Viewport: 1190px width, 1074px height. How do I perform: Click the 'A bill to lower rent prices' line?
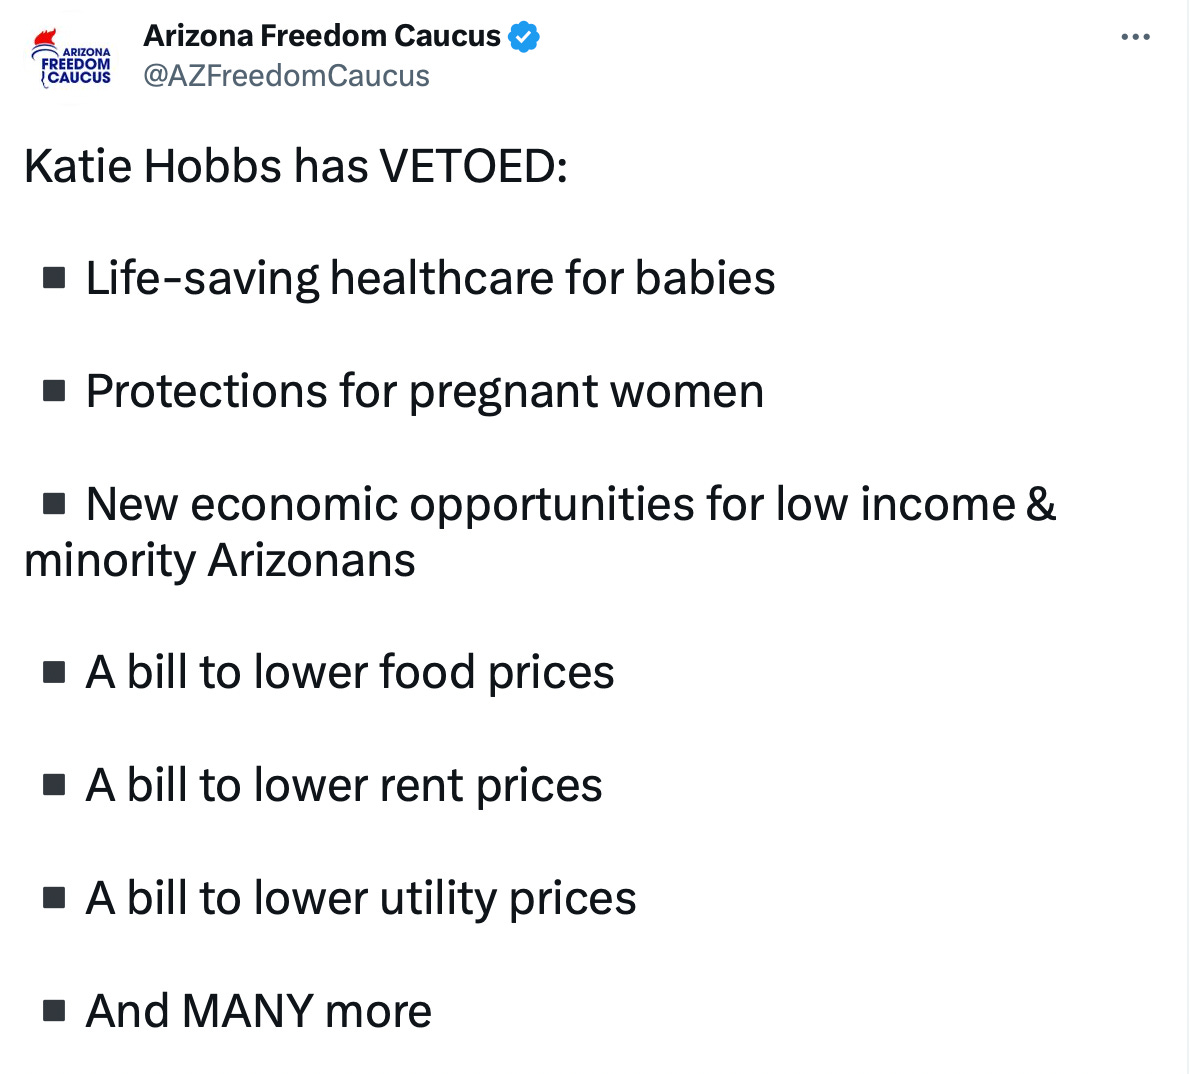tap(344, 785)
